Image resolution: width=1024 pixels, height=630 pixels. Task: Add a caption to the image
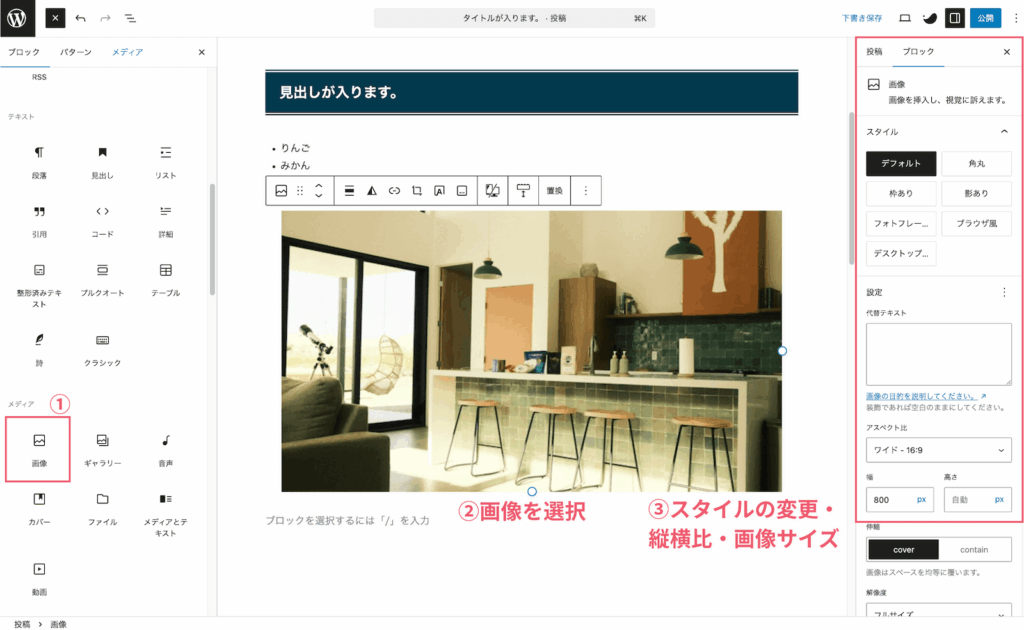click(462, 191)
